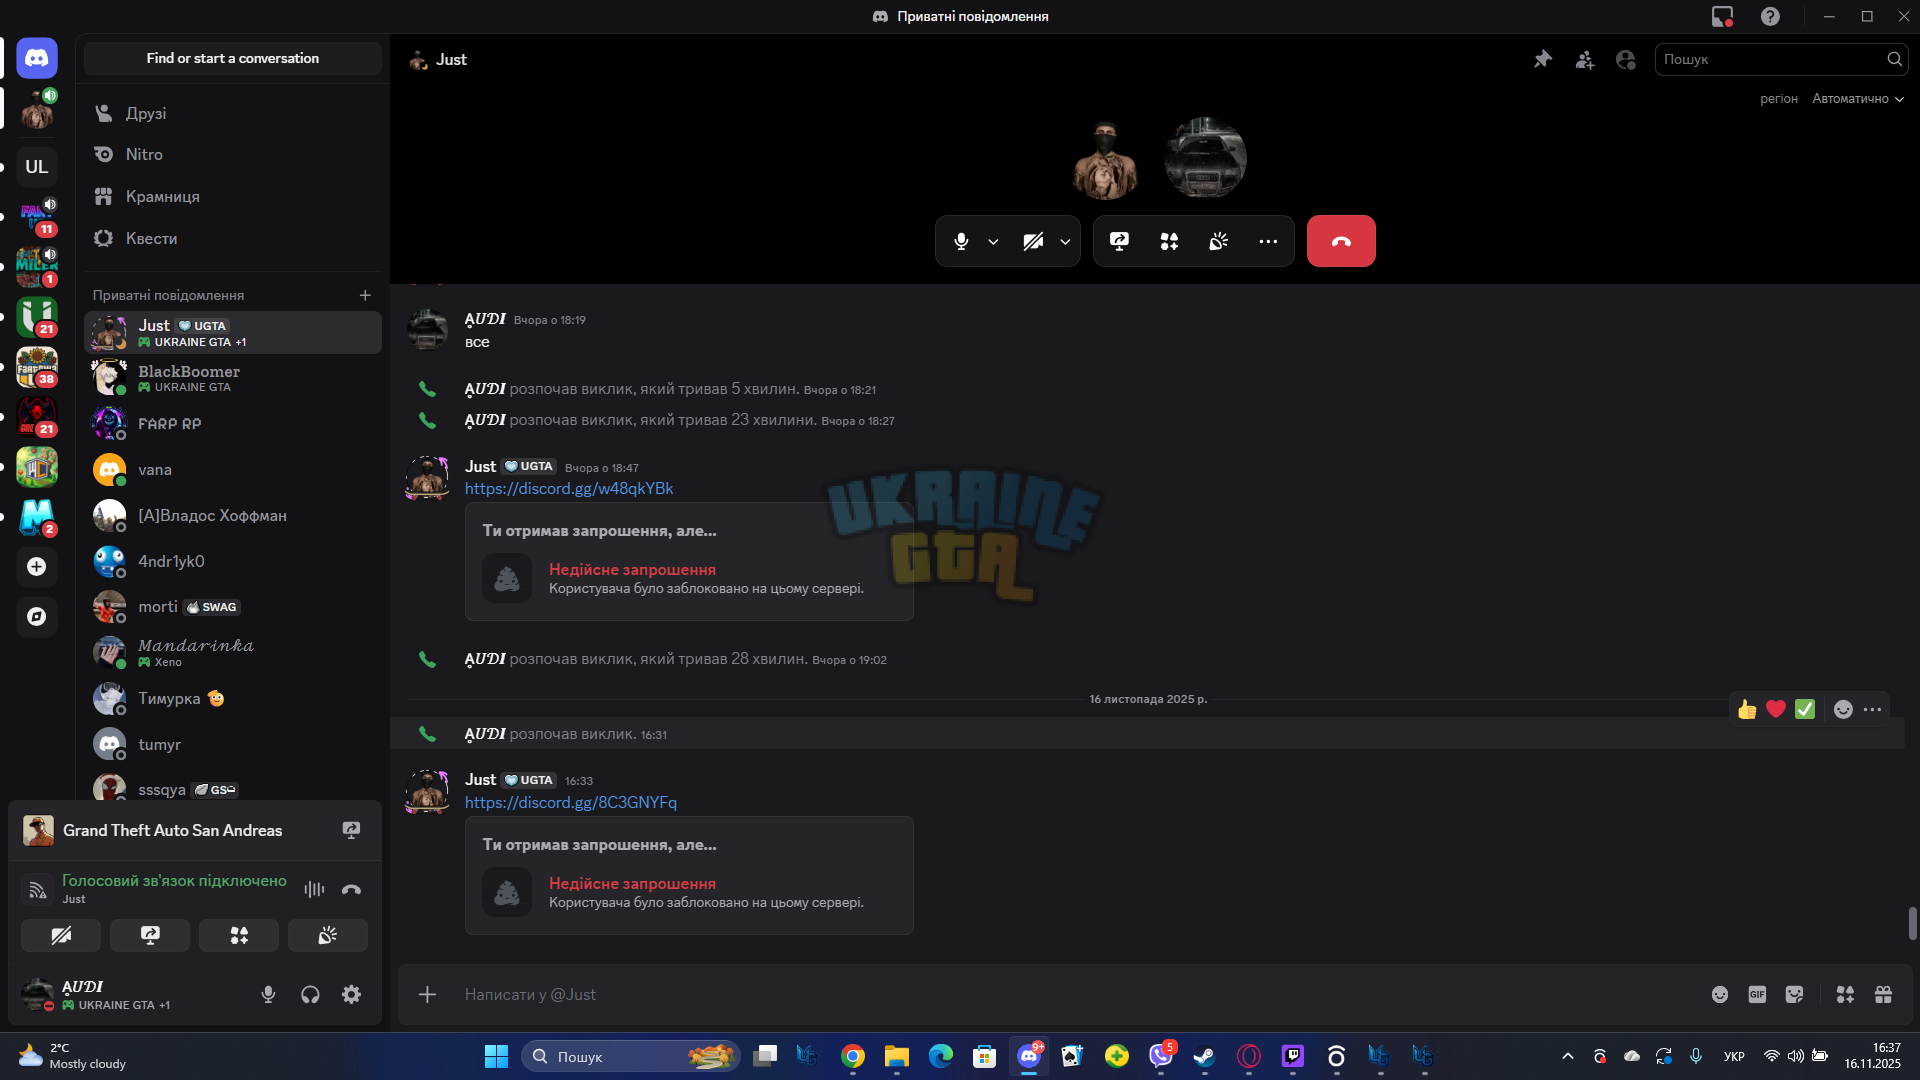Open soundboard from voice panel
The height and width of the screenshot is (1080, 1920).
[328, 936]
